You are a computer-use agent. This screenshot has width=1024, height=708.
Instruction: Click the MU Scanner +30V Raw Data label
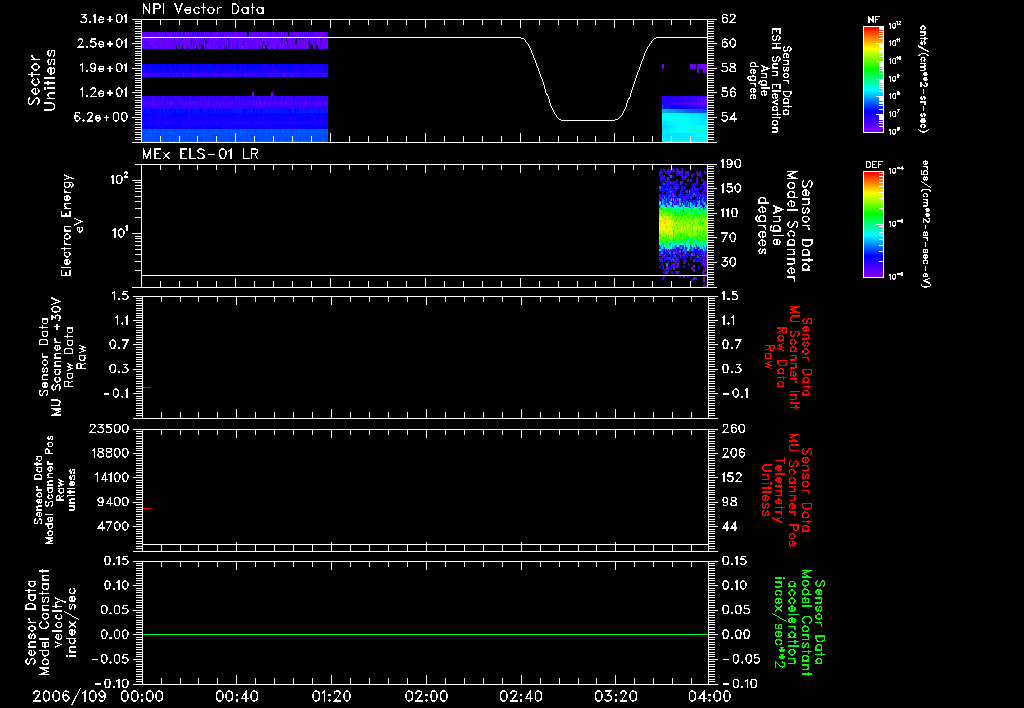62,357
